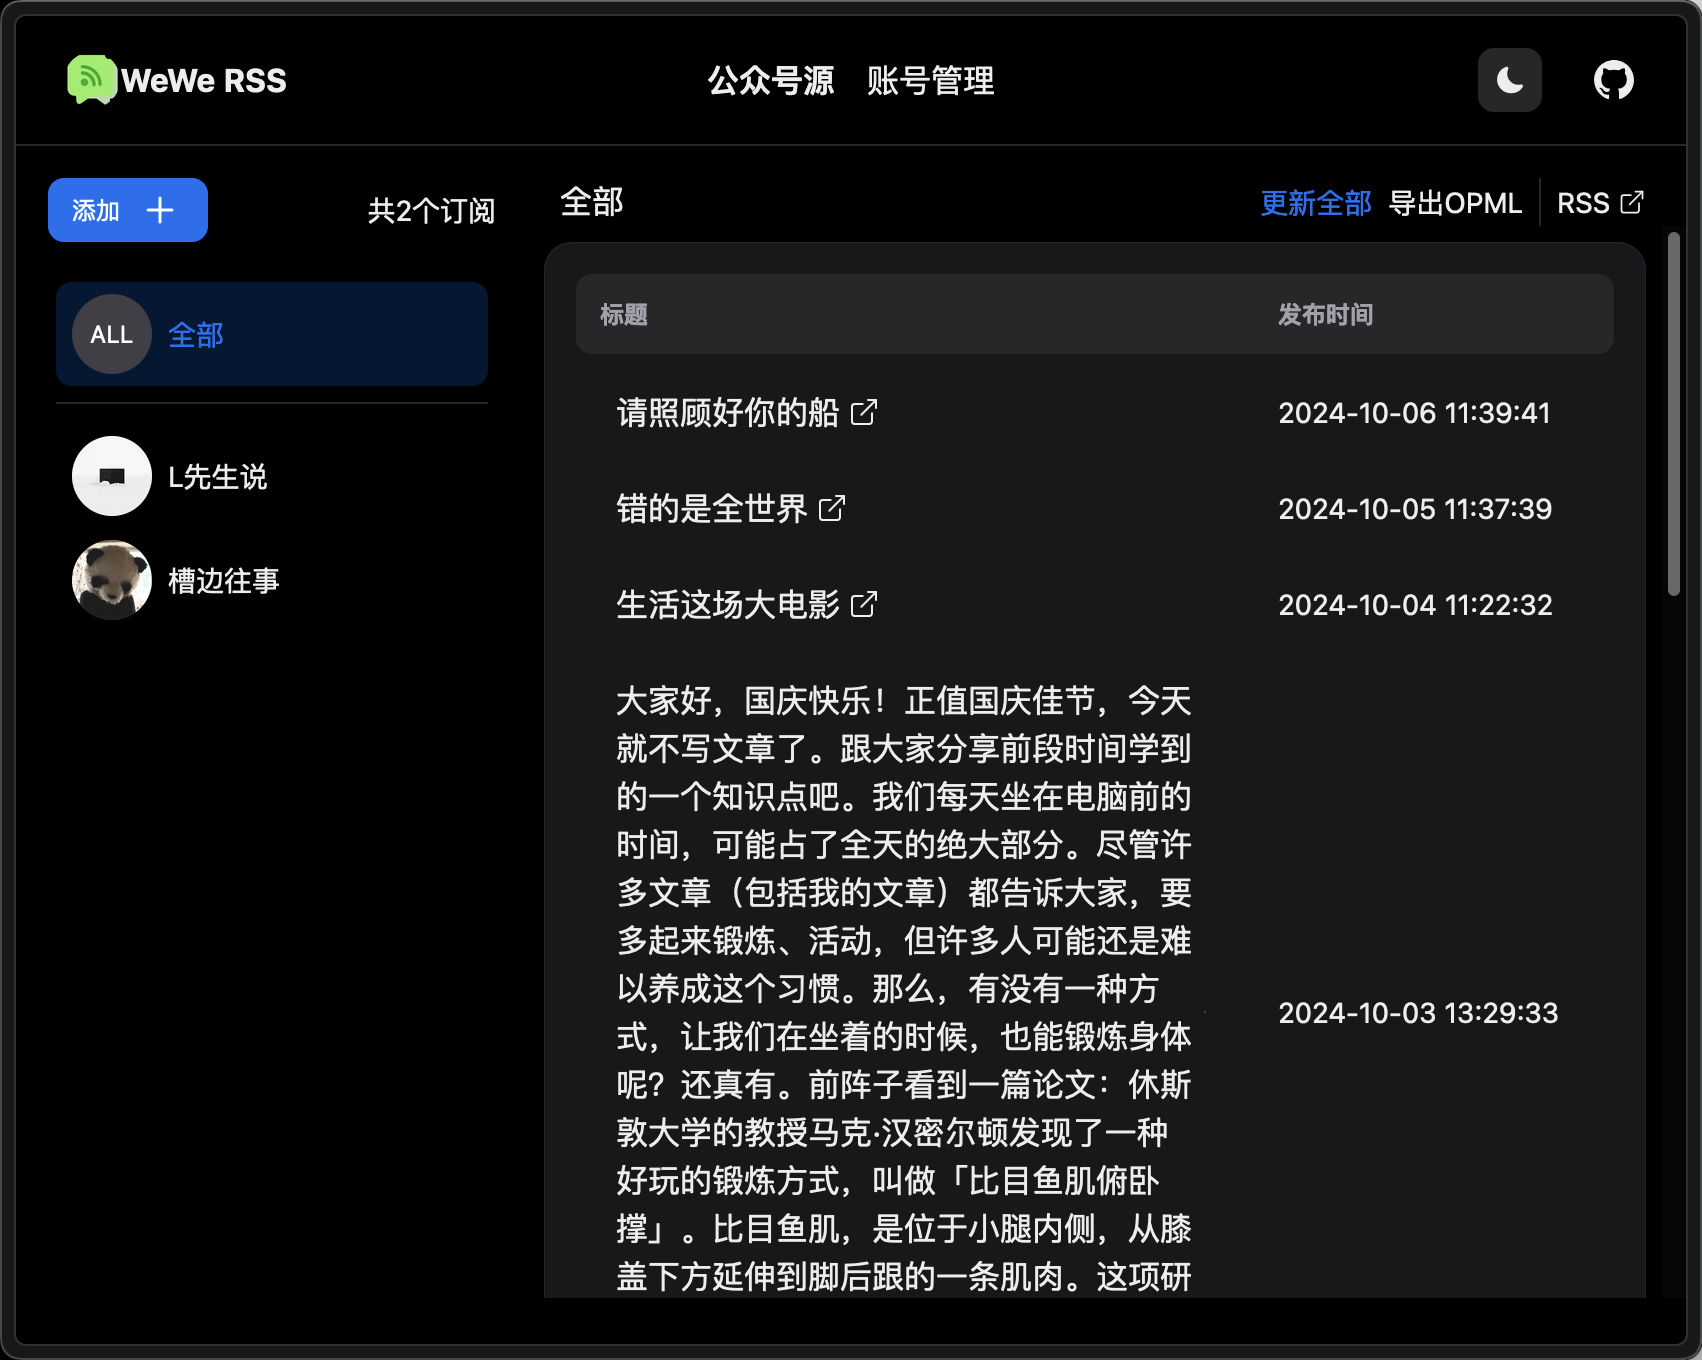Click the external-link icon beside RSS
The image size is (1702, 1360).
(1632, 203)
